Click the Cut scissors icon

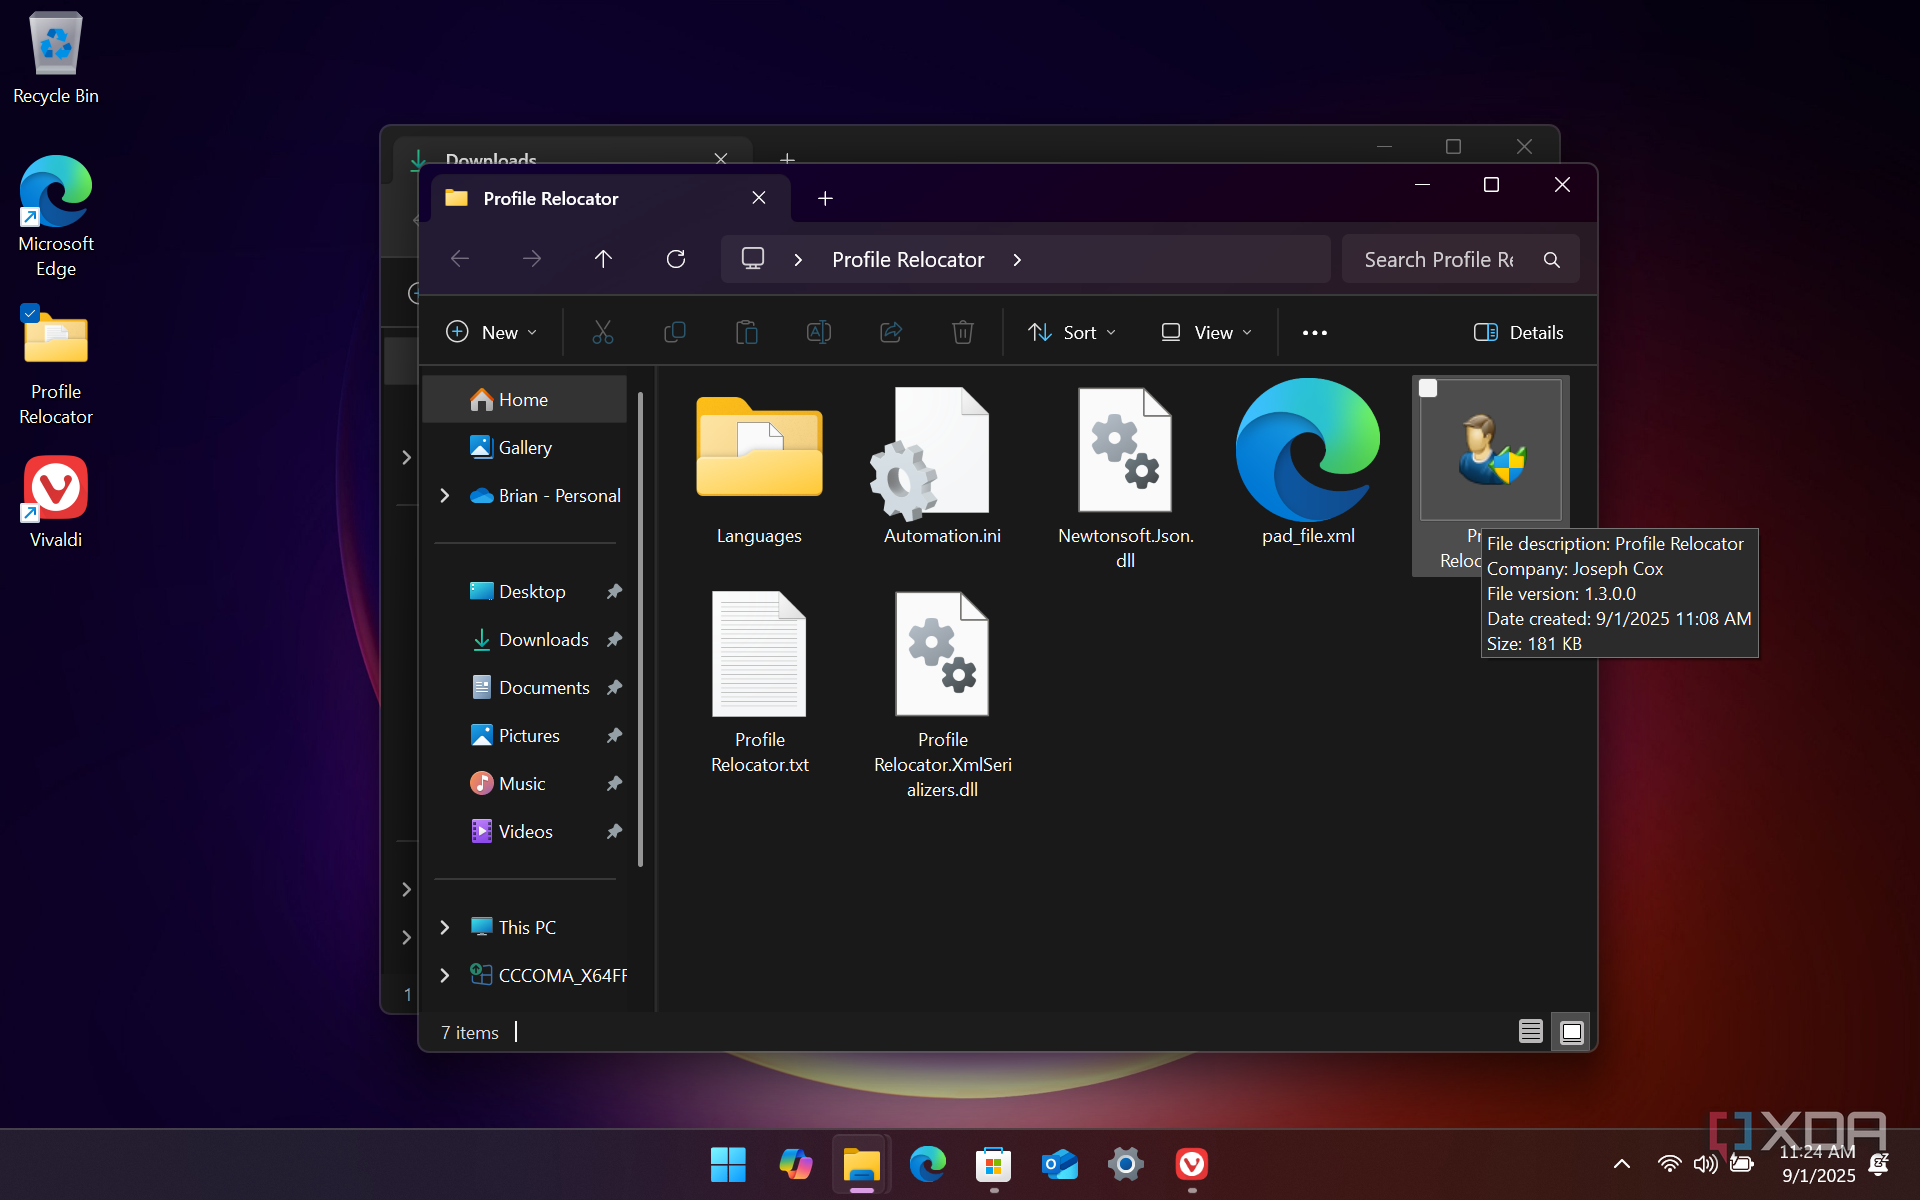602,332
